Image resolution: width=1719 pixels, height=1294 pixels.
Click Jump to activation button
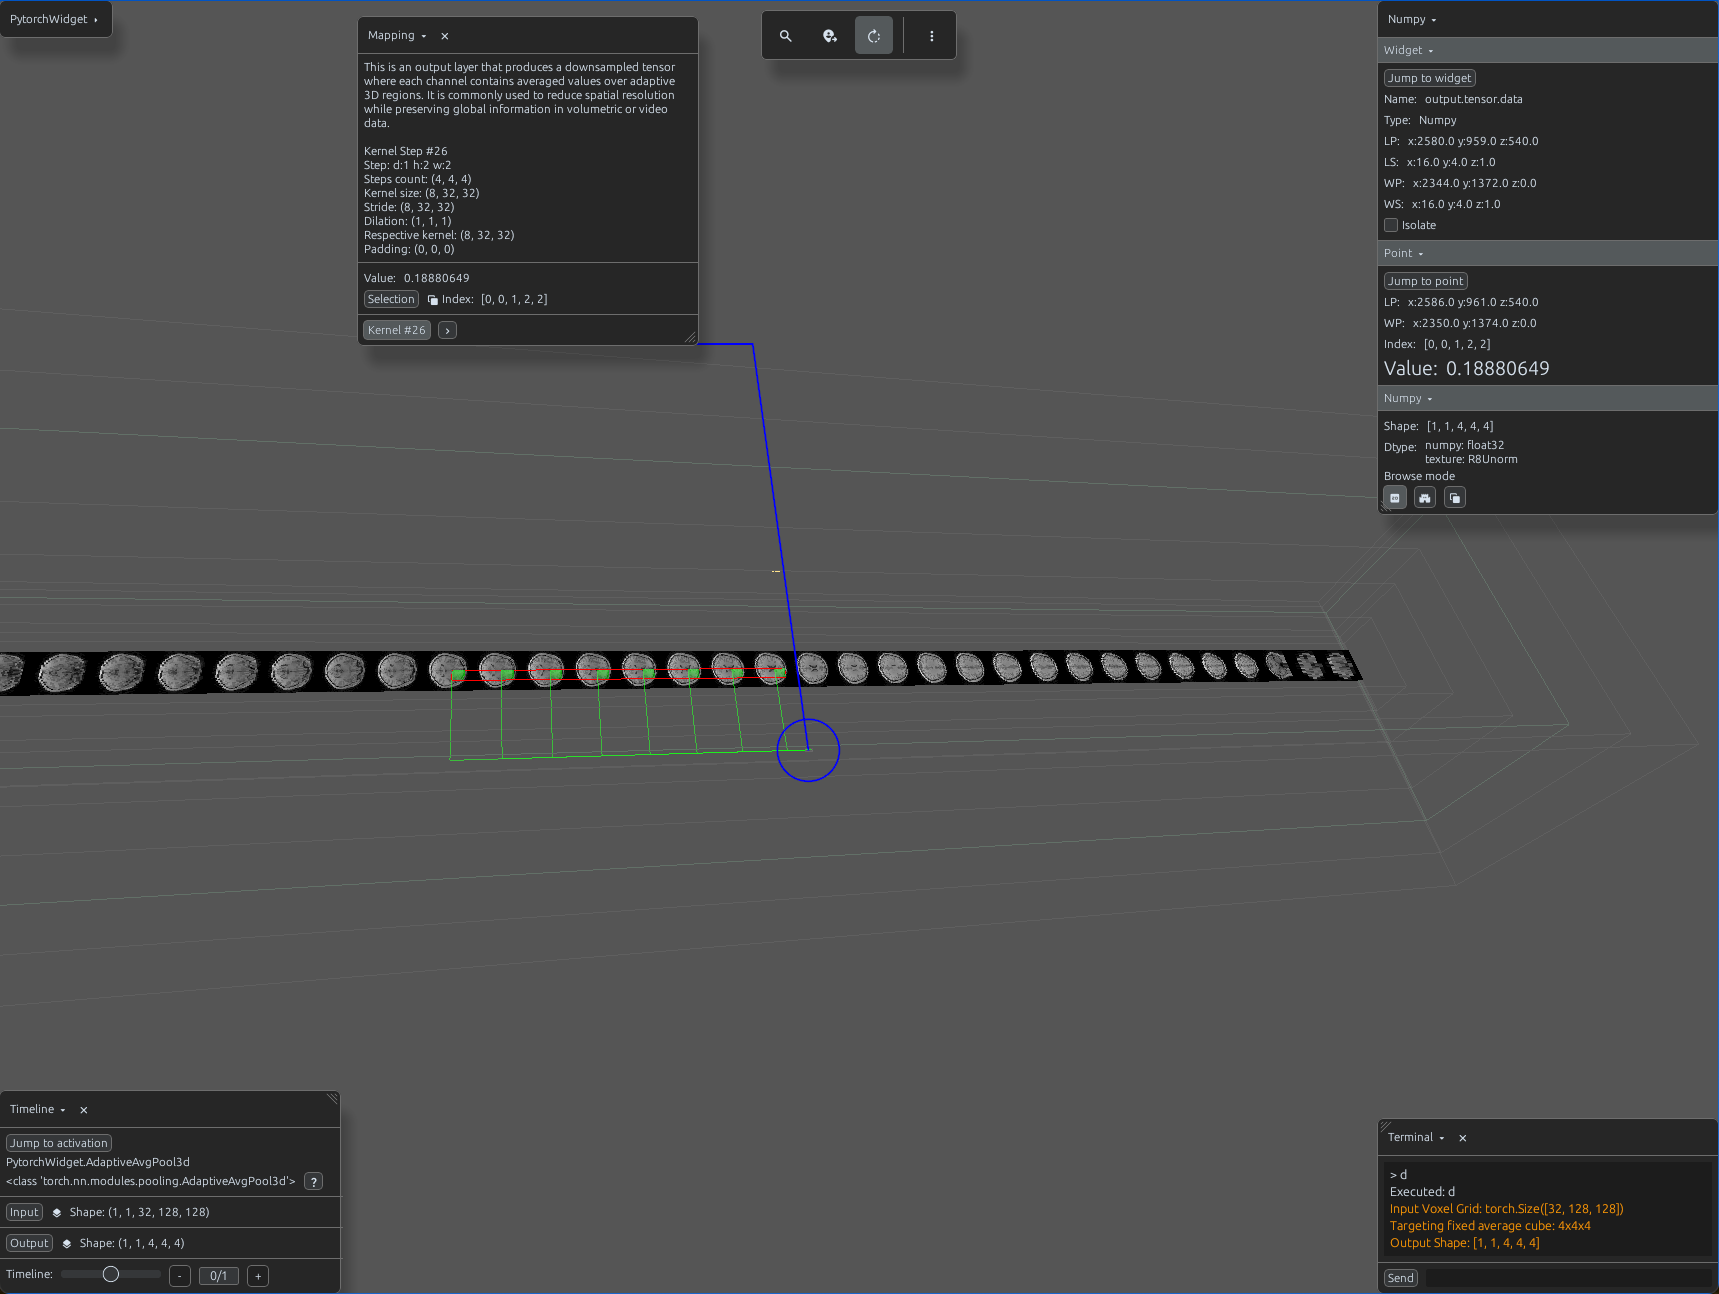pos(59,1143)
